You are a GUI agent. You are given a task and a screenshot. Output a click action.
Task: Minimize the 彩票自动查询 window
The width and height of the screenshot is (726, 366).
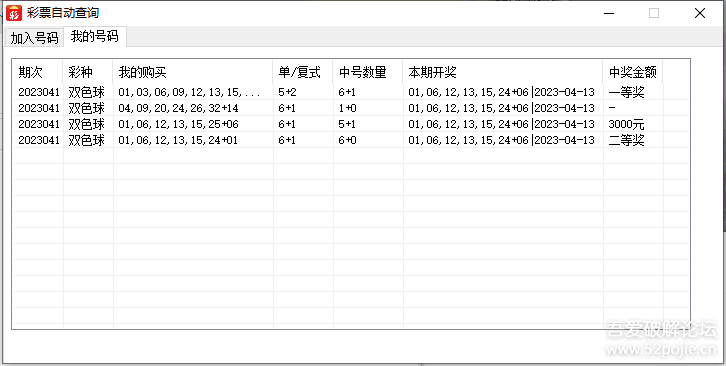pyautogui.click(x=609, y=13)
